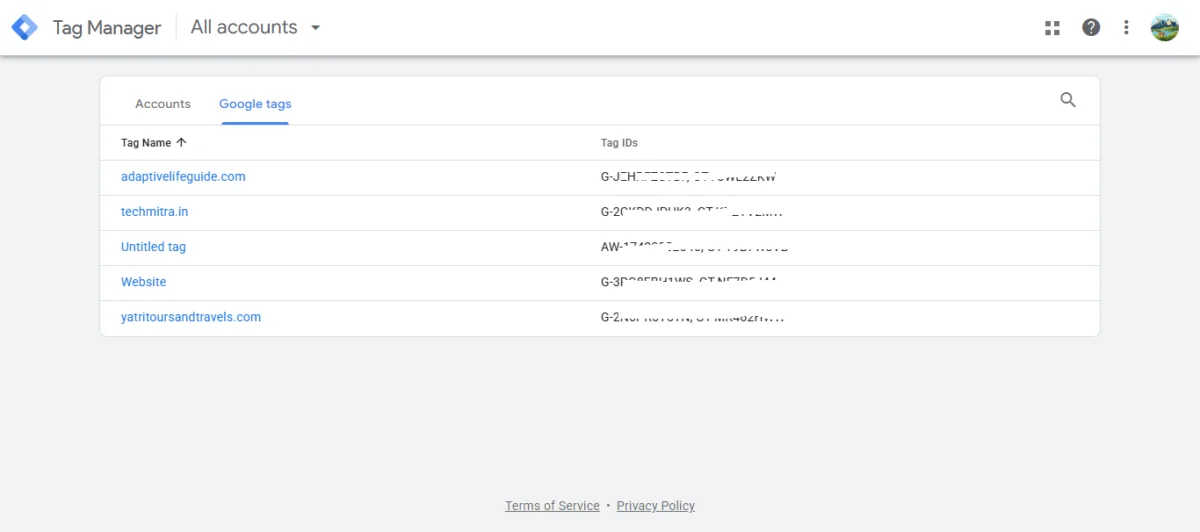Open the Privacy Policy link
The width and height of the screenshot is (1200, 532).
655,506
